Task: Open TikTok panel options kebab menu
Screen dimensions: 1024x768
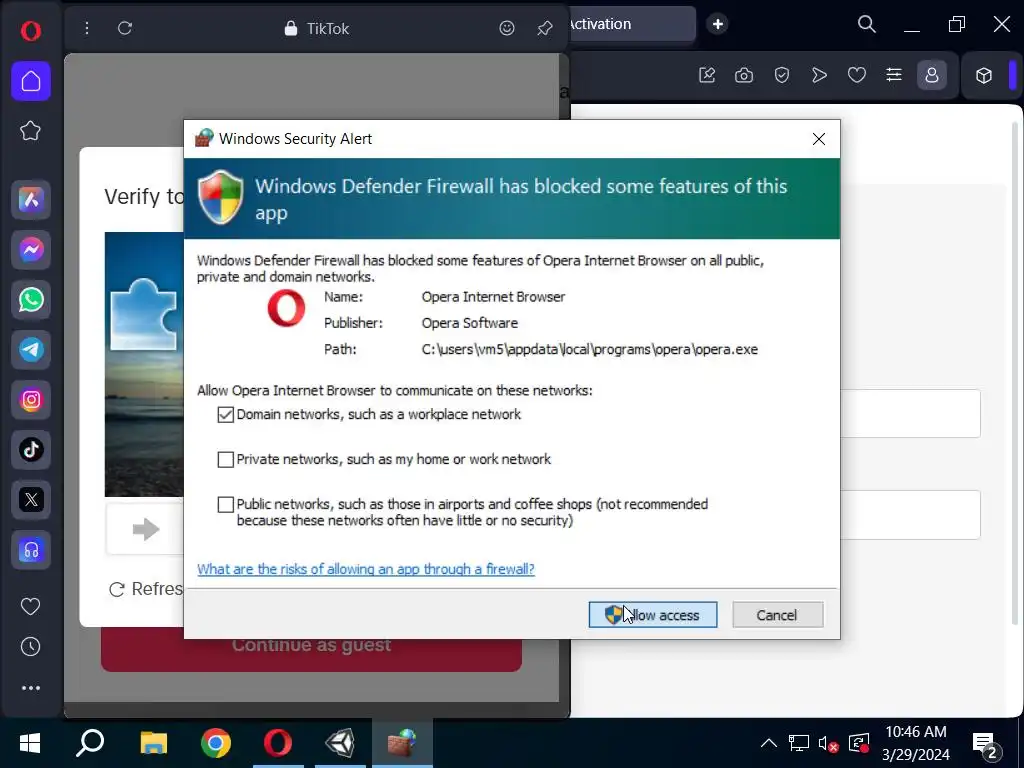Action: tap(86, 28)
